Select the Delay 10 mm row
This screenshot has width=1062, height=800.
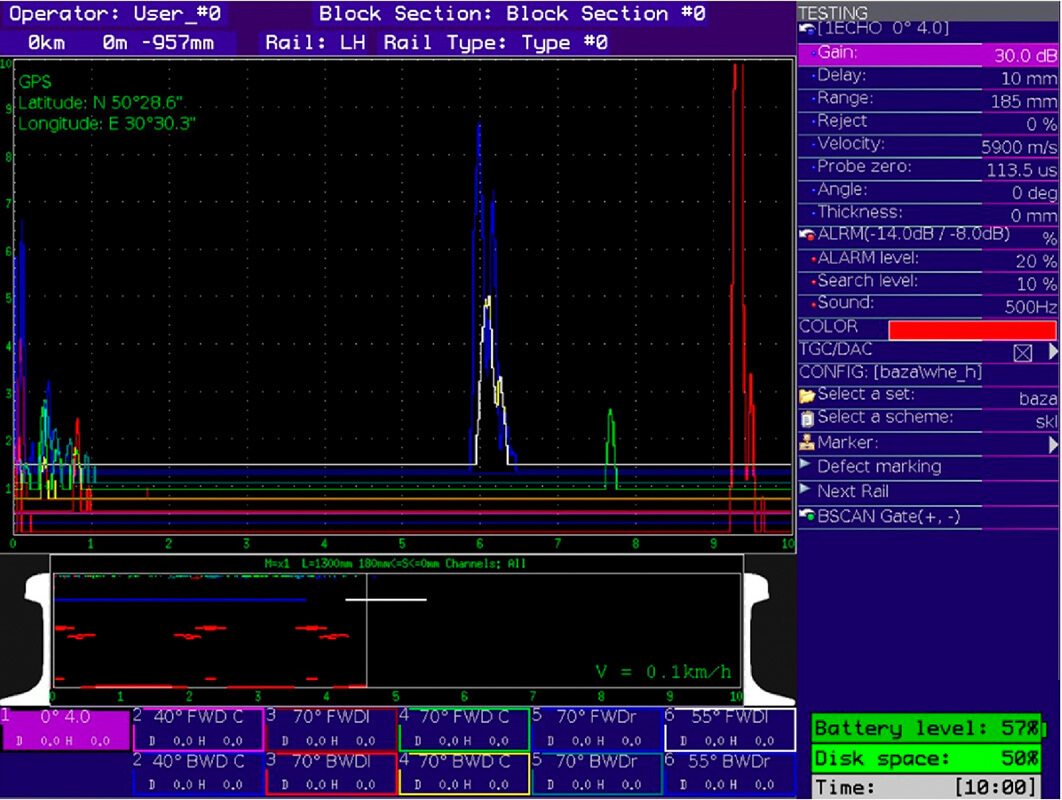(928, 77)
